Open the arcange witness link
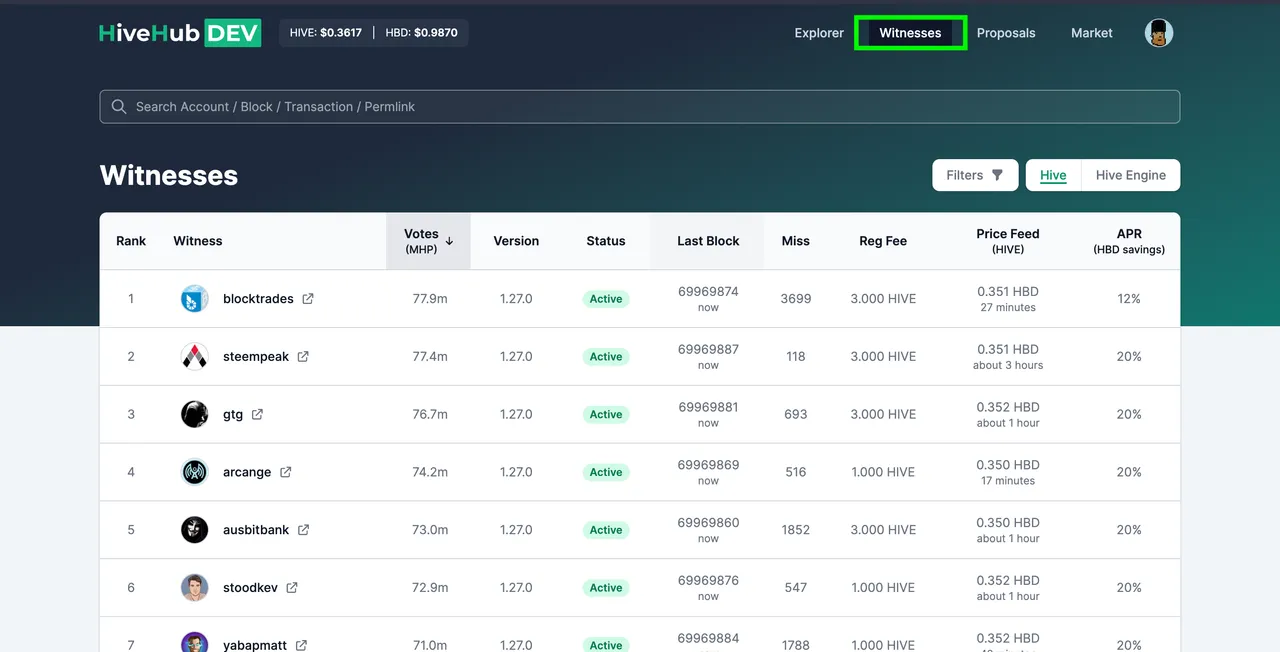This screenshot has width=1280, height=652. point(247,472)
